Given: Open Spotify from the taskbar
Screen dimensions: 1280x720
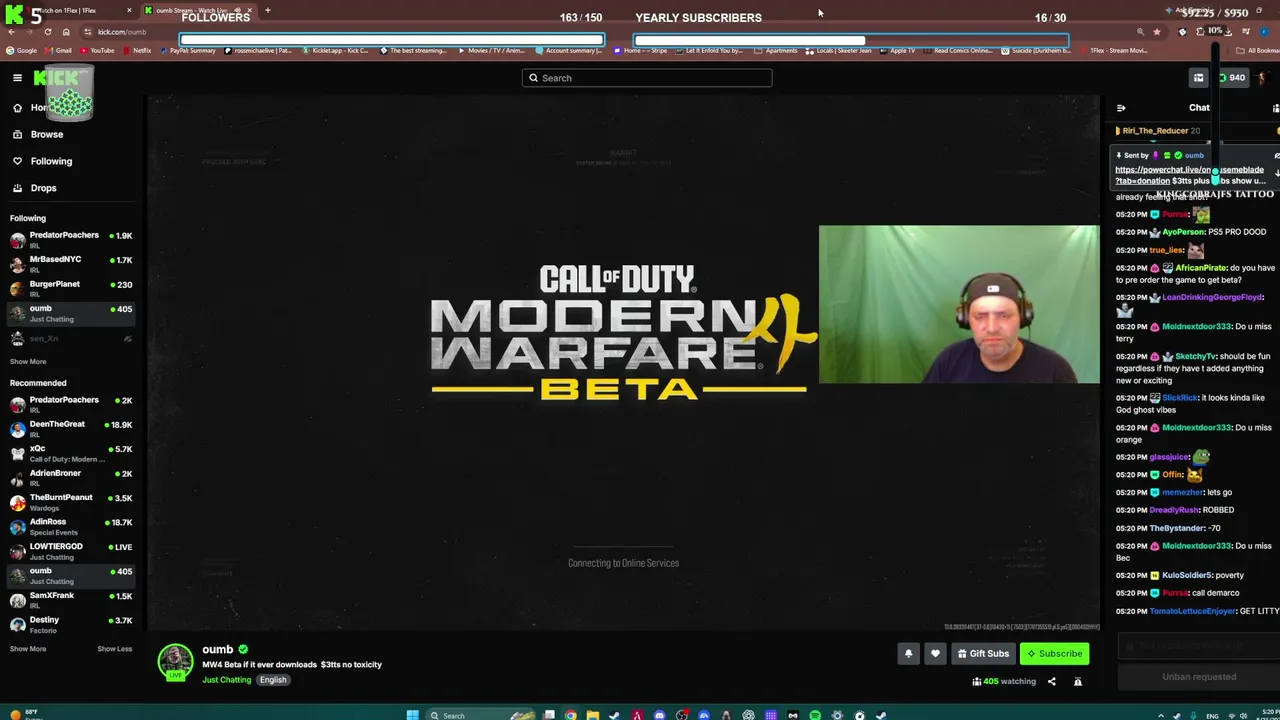Looking at the screenshot, I should click(815, 715).
